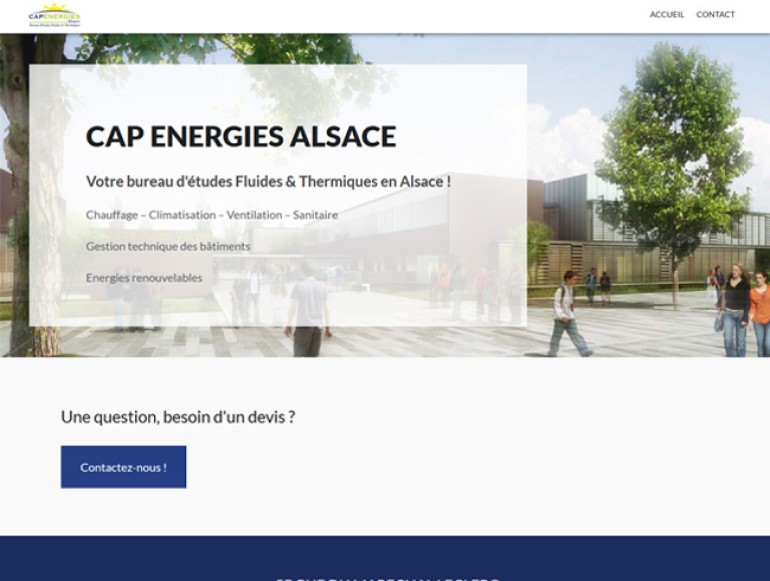
Task: Click the Une question, besoin d'un devis ? text
Action: coord(178,417)
